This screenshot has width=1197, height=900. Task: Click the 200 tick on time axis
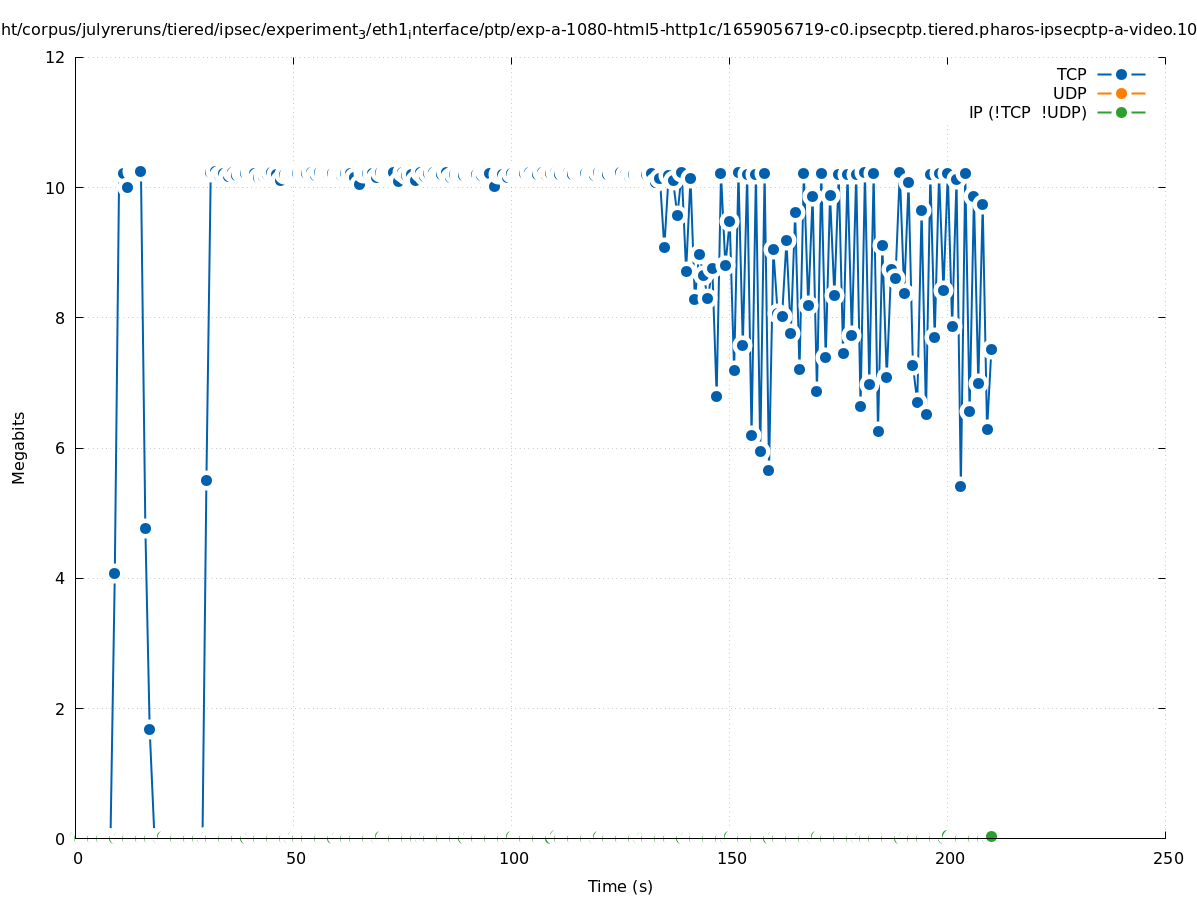(948, 858)
